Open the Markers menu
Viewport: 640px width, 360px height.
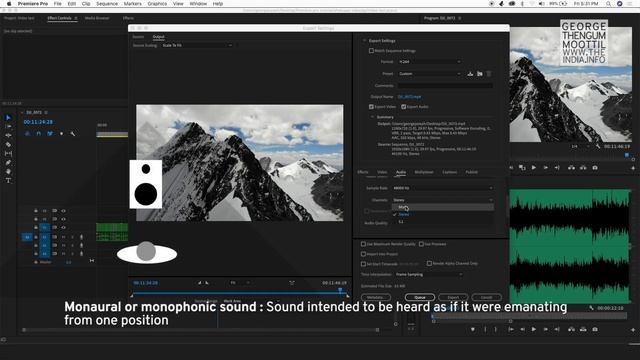click(x=133, y=4)
